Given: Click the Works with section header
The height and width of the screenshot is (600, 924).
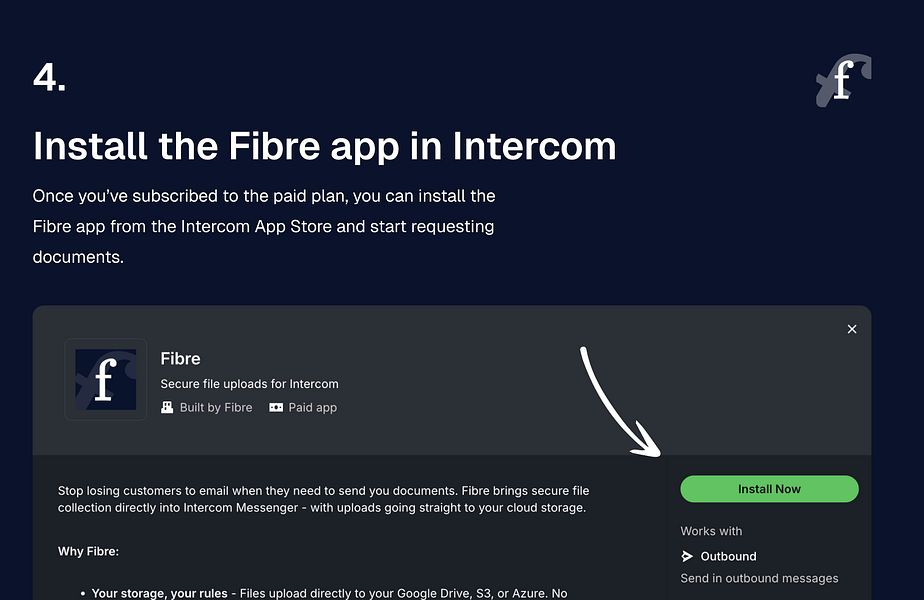Looking at the screenshot, I should coord(711,531).
